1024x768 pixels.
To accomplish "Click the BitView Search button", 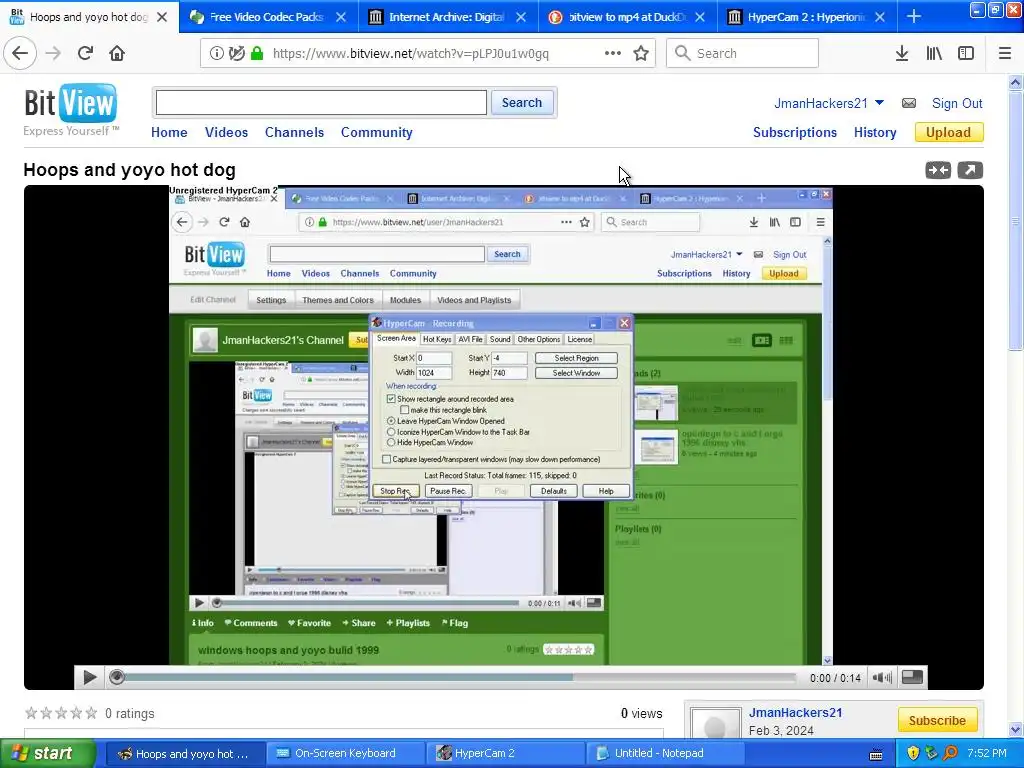I will point(522,103).
